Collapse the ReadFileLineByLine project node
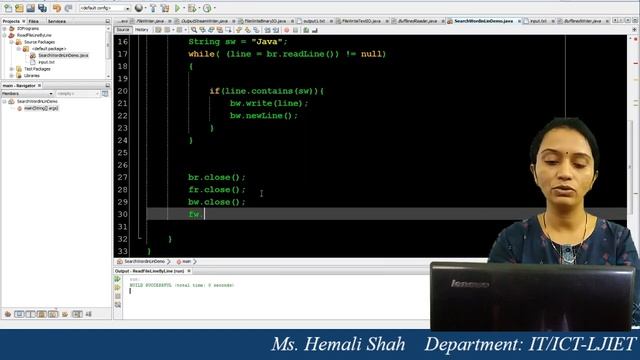The height and width of the screenshot is (360, 640). point(4,35)
